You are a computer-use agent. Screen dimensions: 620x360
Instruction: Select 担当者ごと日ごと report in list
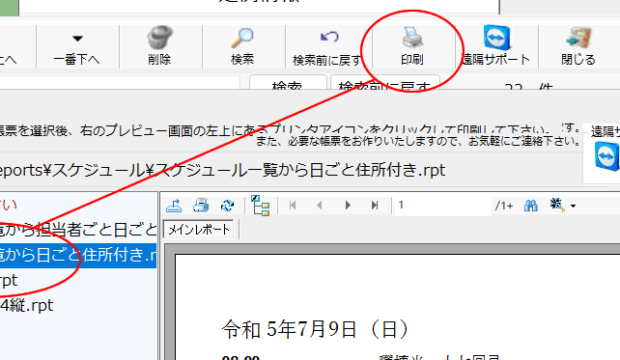[x=78, y=230]
